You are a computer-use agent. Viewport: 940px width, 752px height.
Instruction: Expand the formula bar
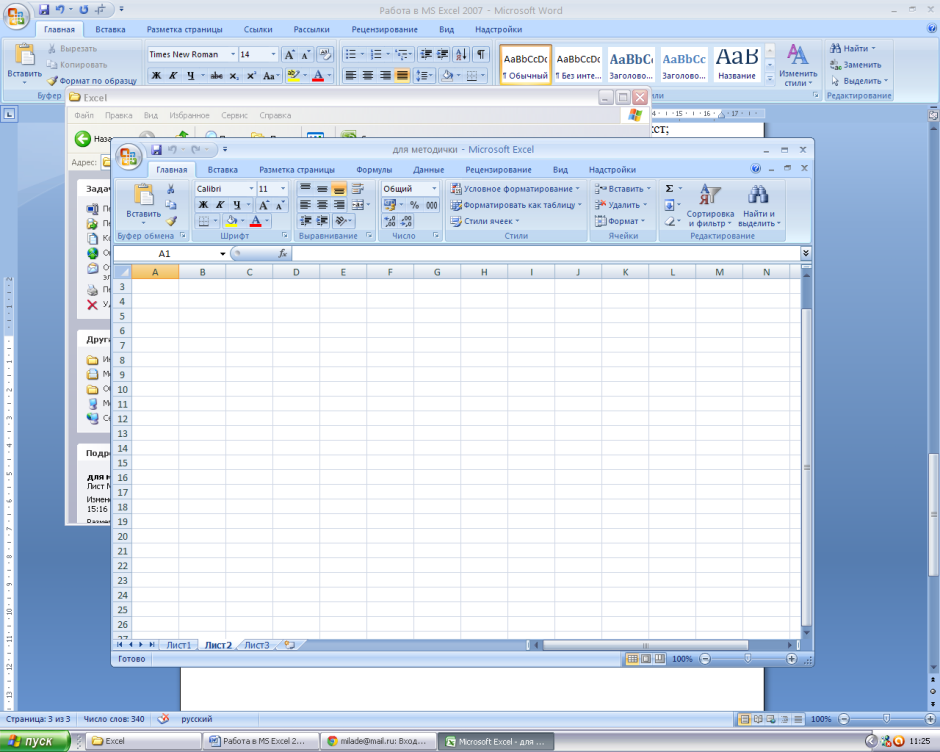click(806, 253)
